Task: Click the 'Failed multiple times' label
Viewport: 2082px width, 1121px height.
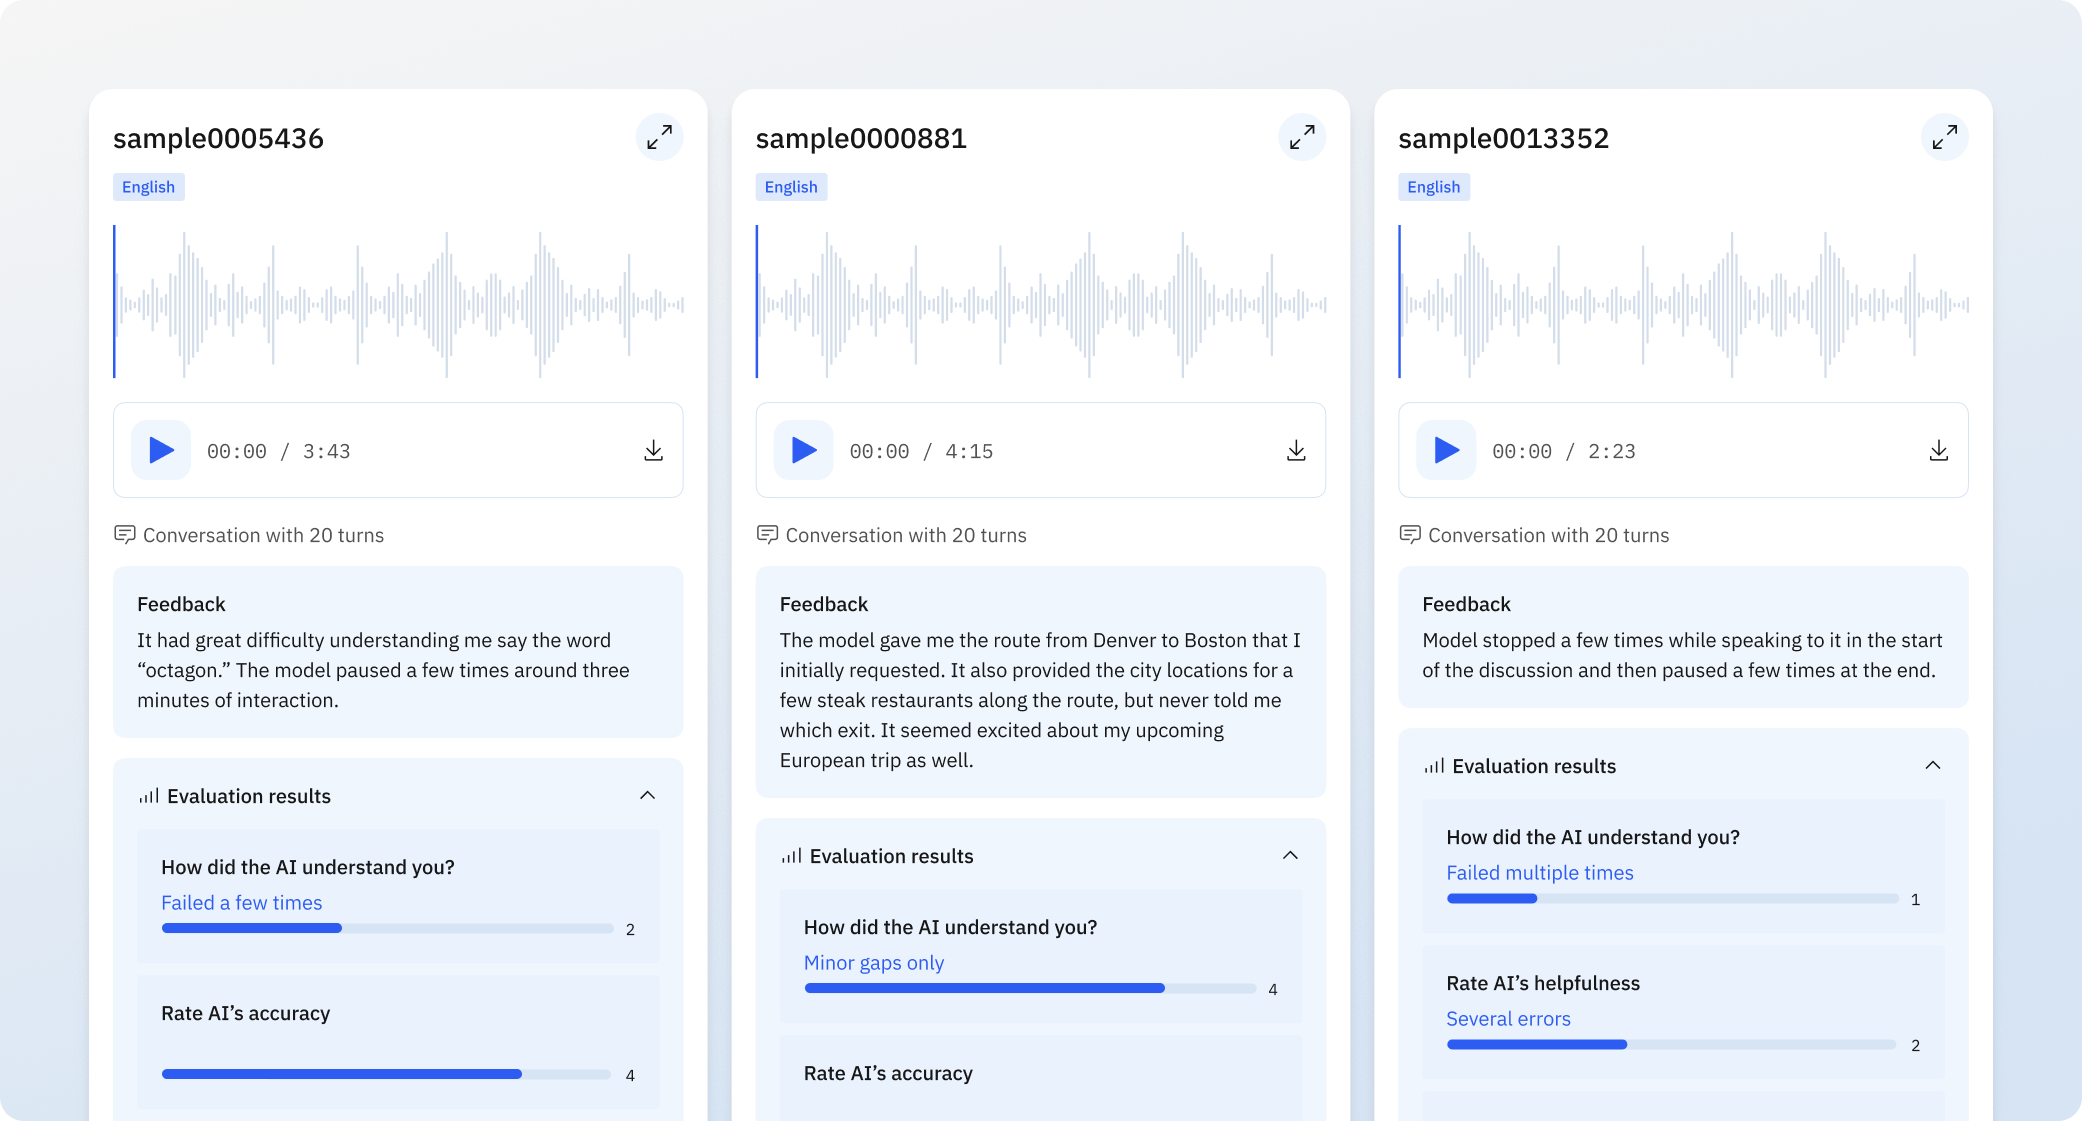Action: tap(1539, 873)
